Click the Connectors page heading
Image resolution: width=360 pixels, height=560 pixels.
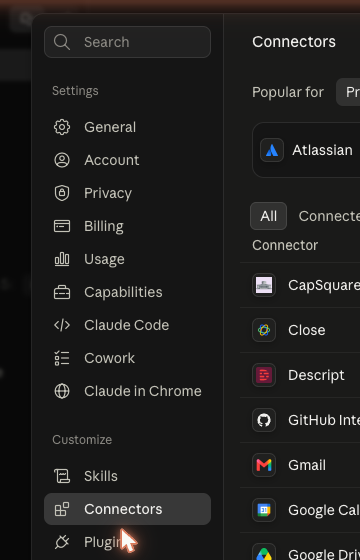tap(294, 42)
